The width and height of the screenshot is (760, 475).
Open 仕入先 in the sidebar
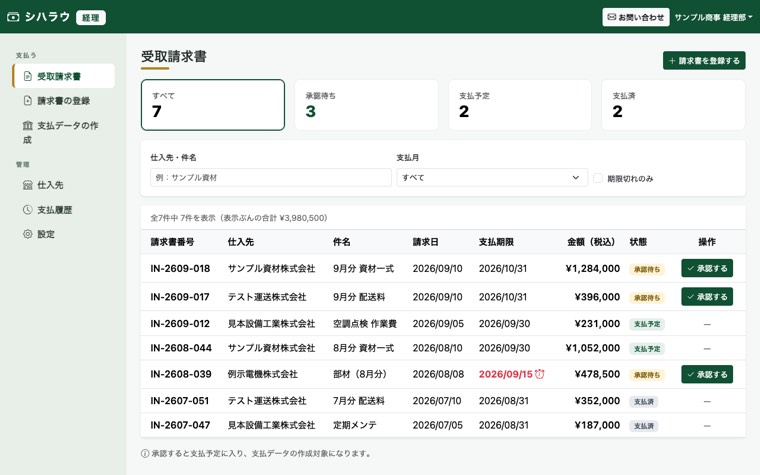[63, 185]
